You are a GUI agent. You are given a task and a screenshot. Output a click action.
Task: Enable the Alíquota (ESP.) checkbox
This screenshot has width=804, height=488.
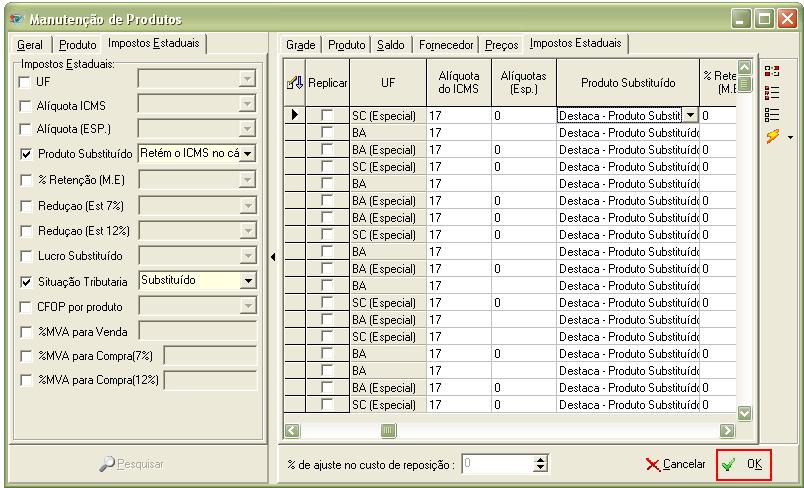point(25,129)
